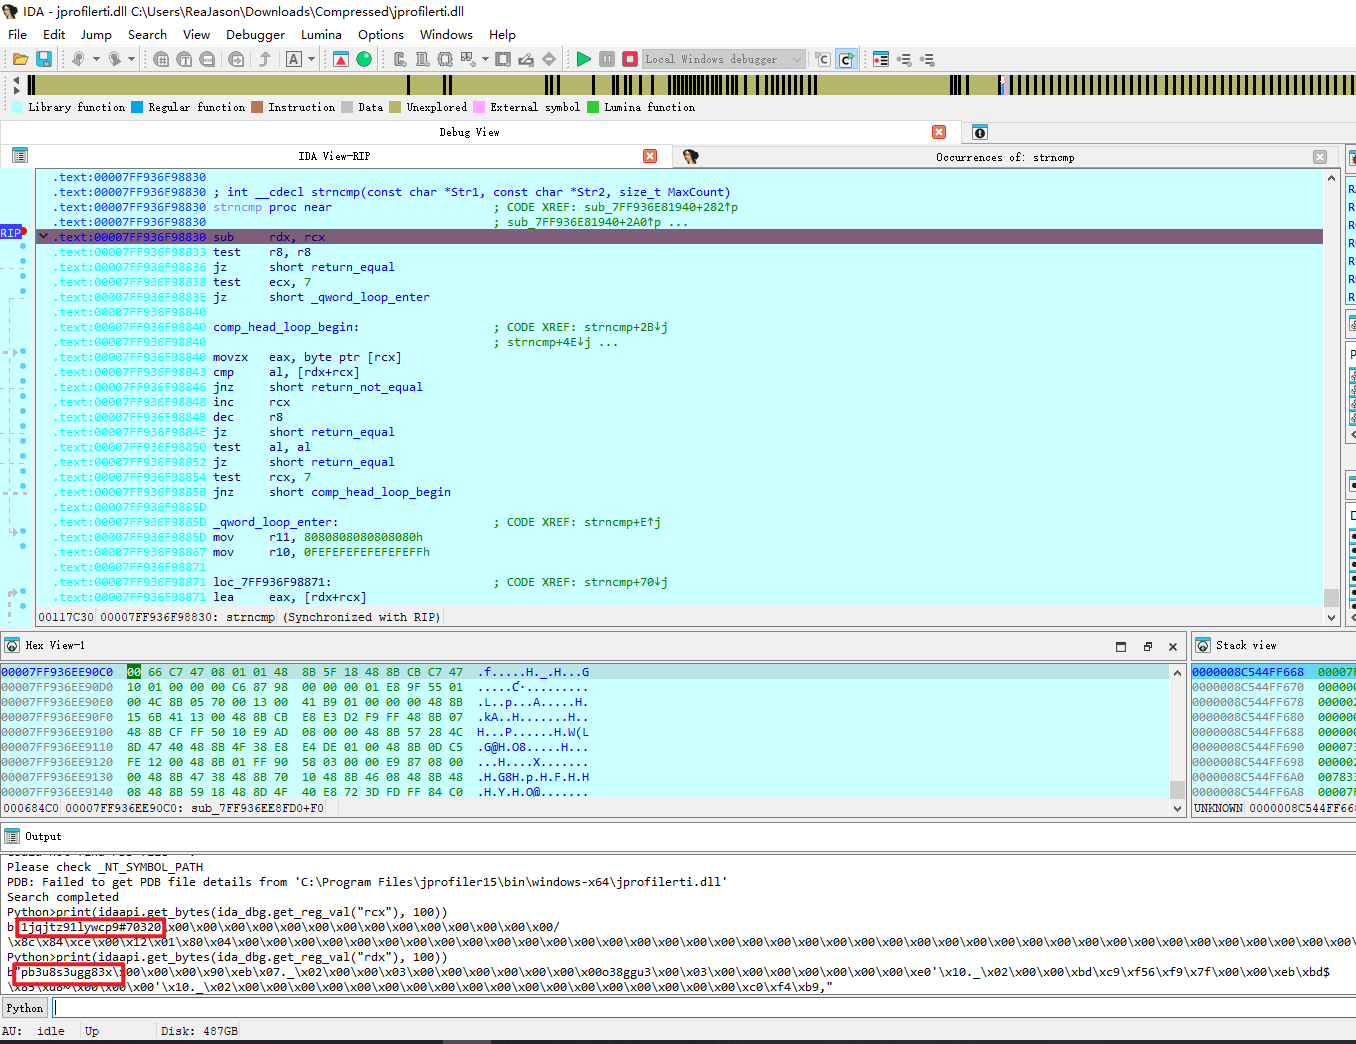The width and height of the screenshot is (1356, 1044).
Task: Click the Open file folder icon
Action: point(20,59)
